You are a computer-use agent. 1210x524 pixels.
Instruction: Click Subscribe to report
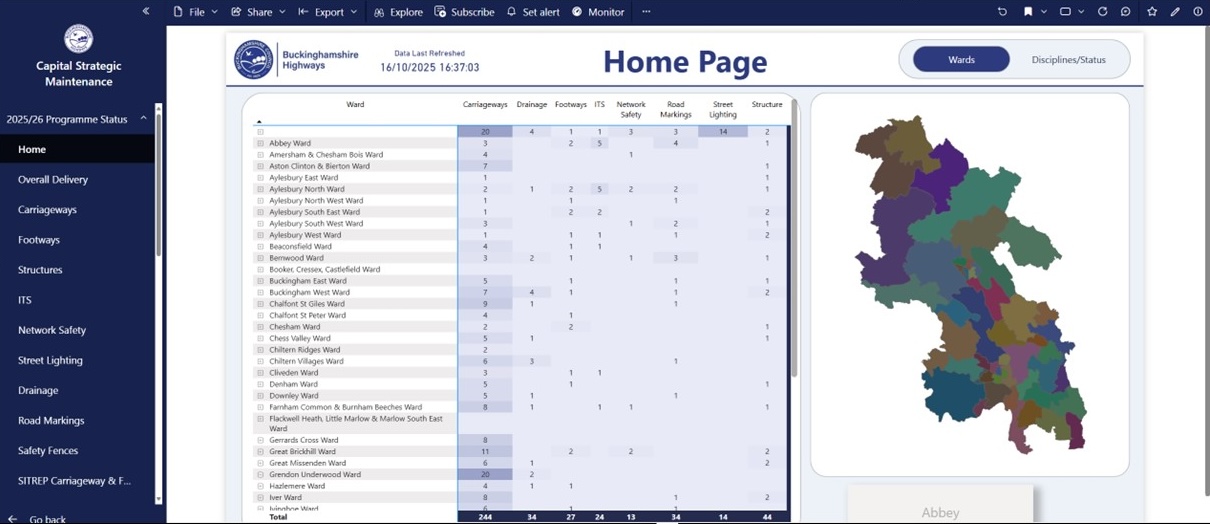[465, 12]
